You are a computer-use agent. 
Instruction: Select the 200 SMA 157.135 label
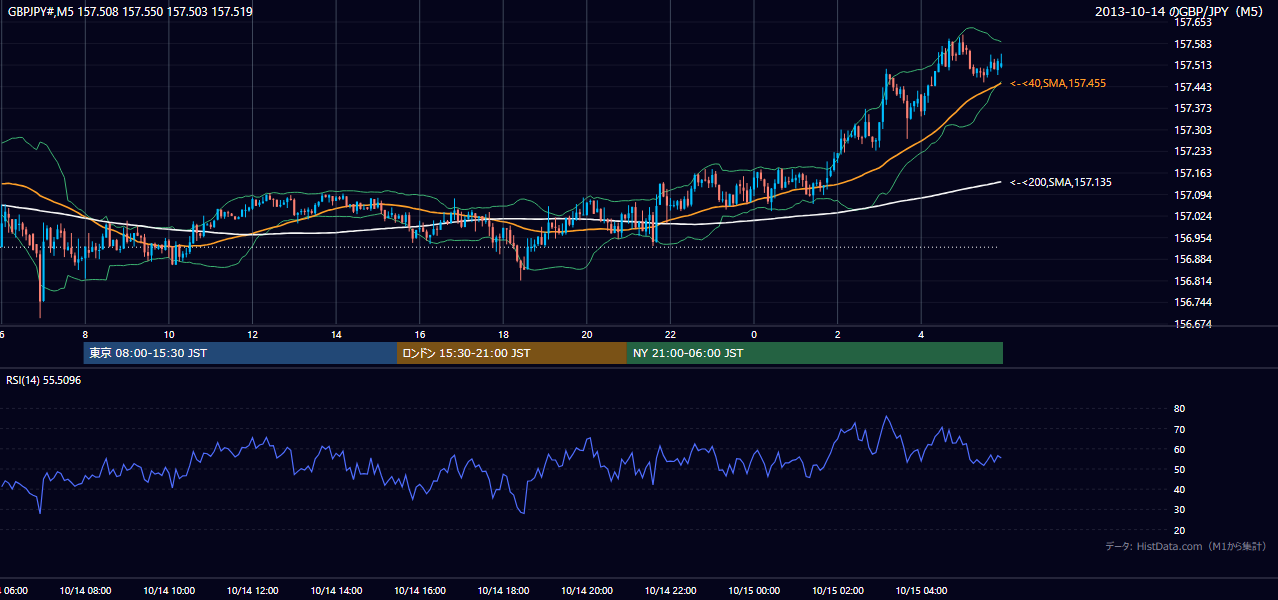pos(1061,182)
